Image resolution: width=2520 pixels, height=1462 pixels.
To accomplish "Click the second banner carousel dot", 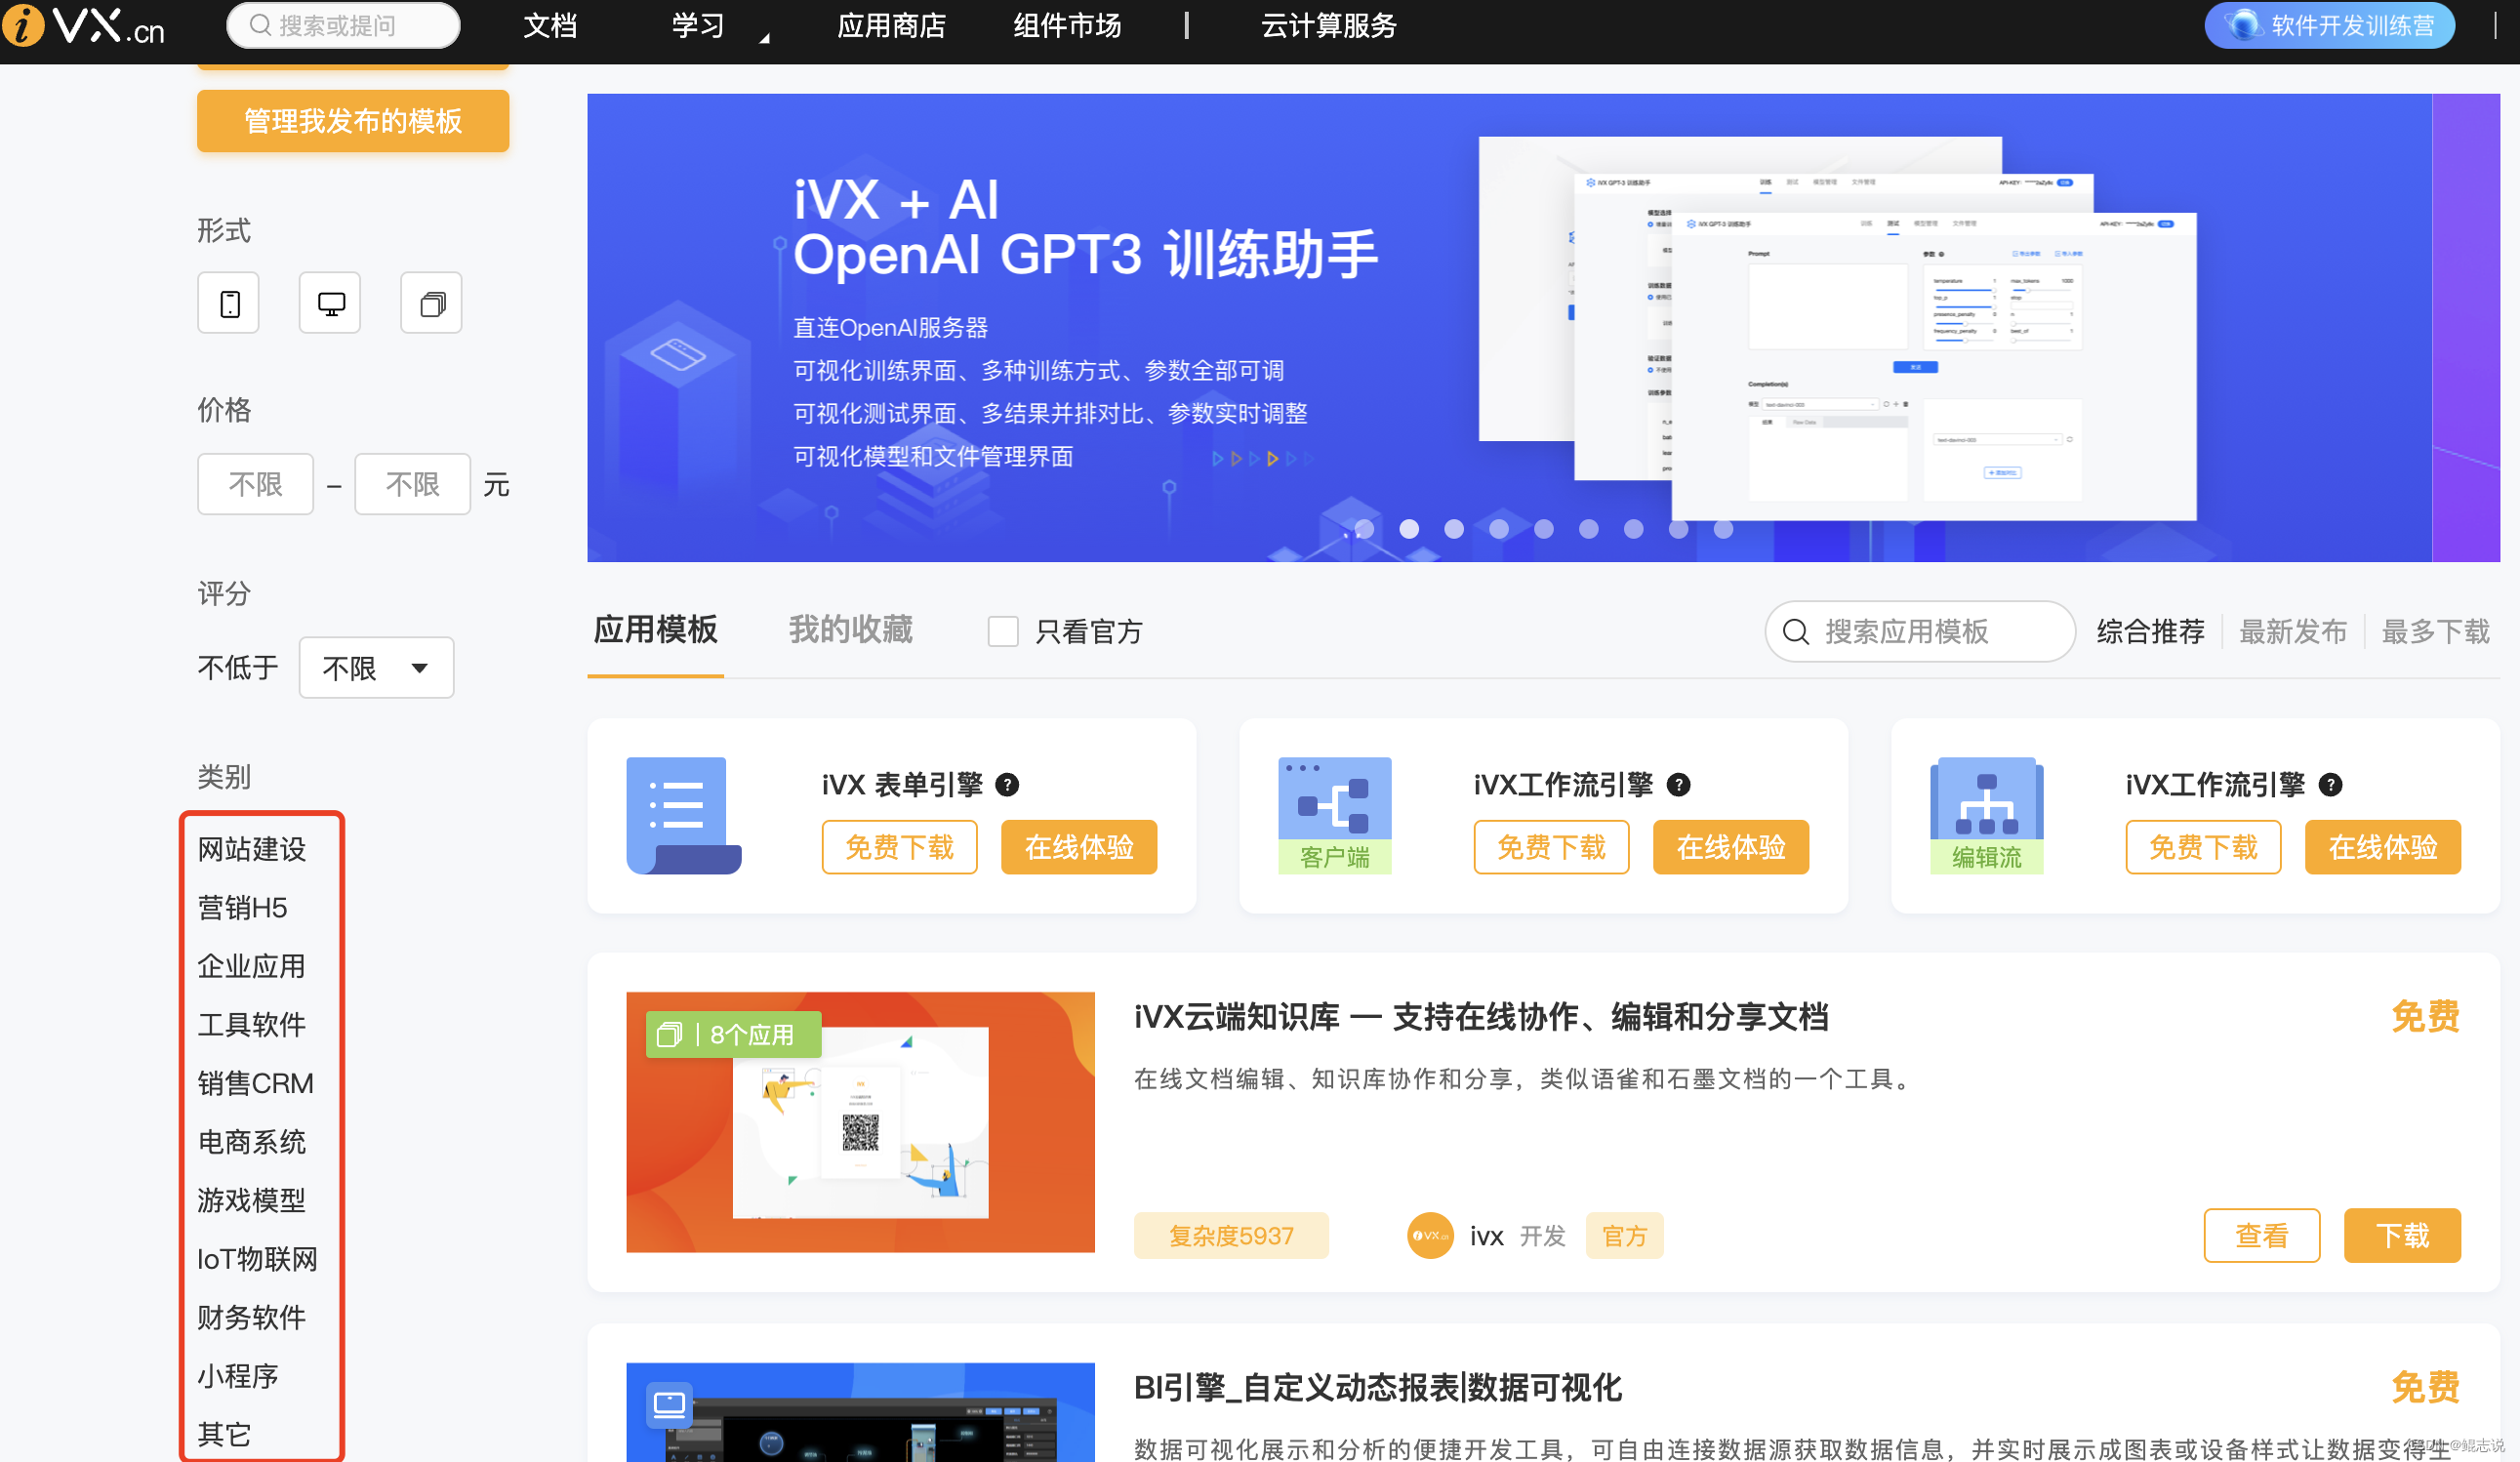I will 1409,529.
